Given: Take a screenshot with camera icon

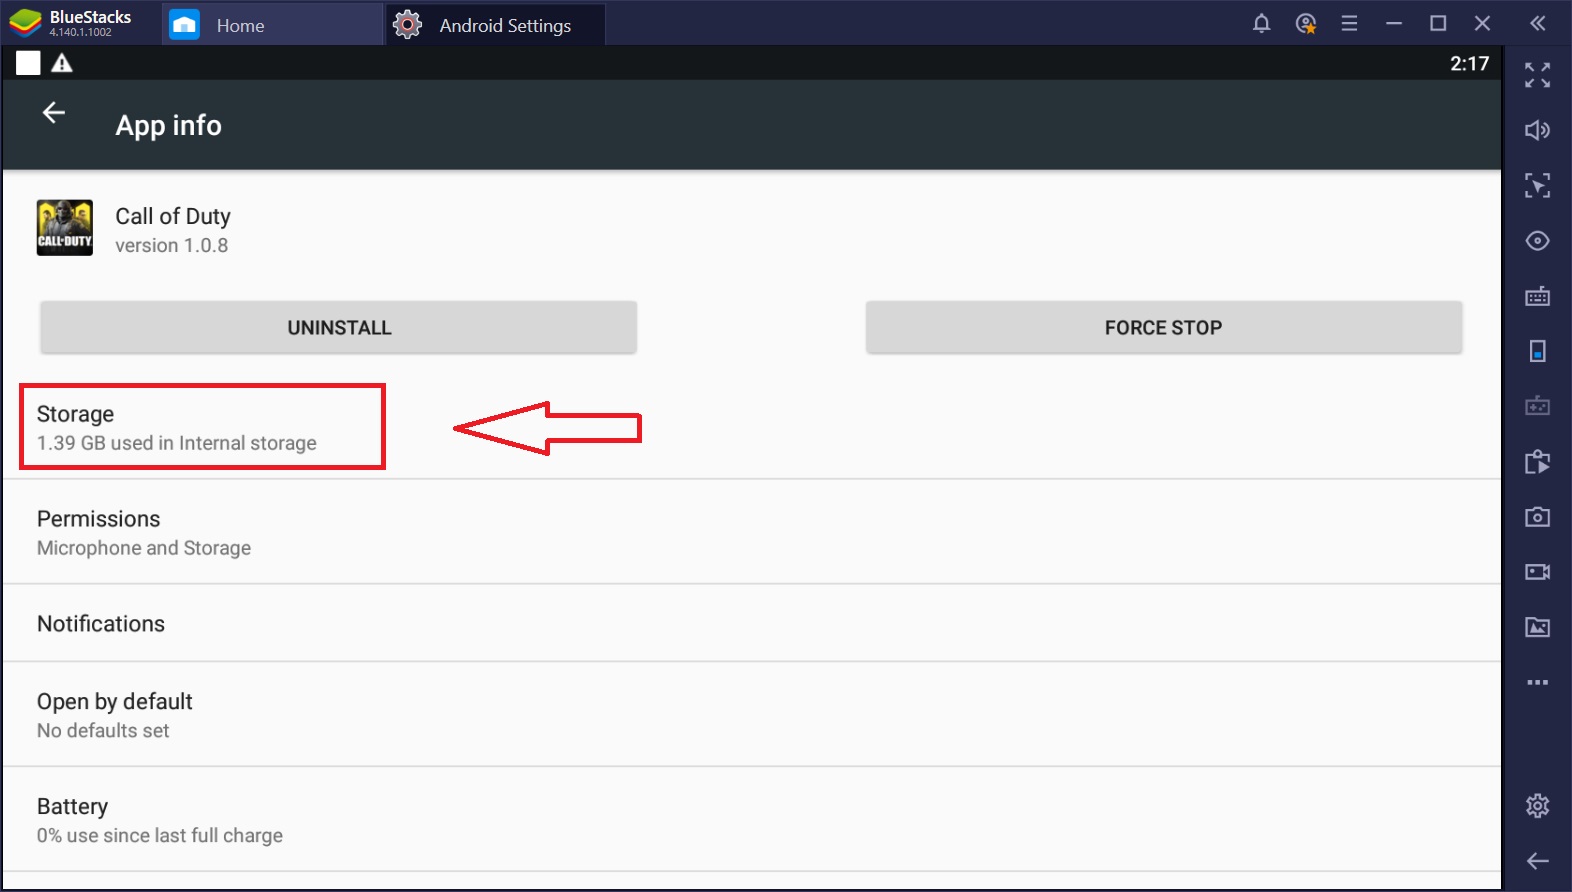Looking at the screenshot, I should (x=1538, y=517).
